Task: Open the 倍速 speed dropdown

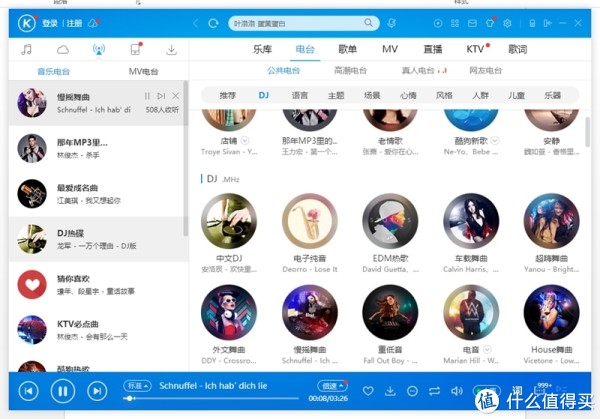Action: click(x=332, y=386)
